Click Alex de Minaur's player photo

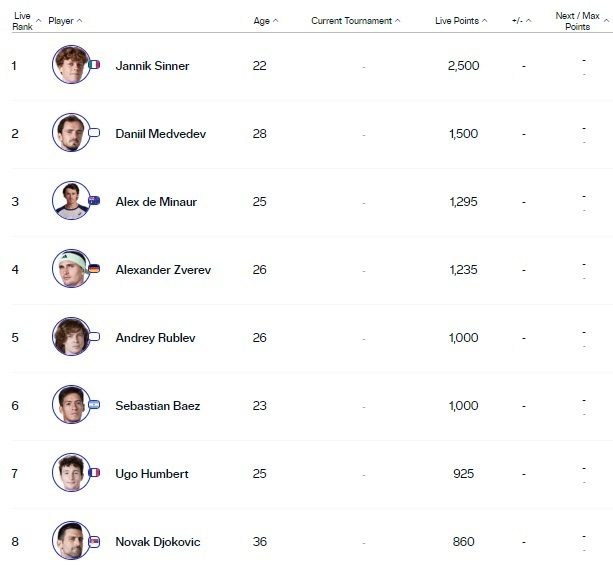pyautogui.click(x=70, y=201)
